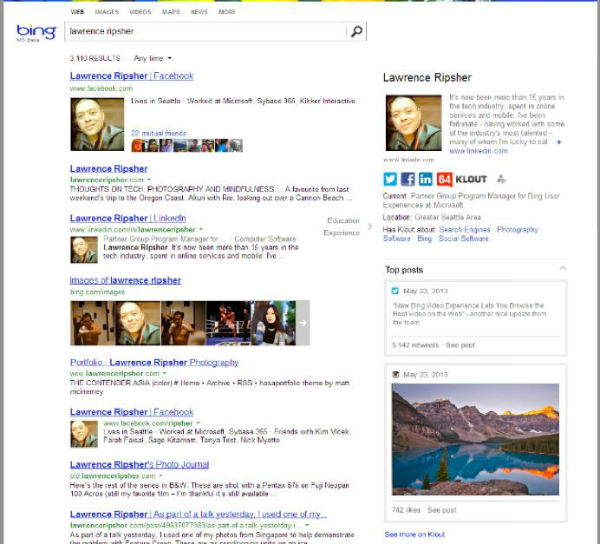This screenshot has height=544, width=600.
Task: Open sidebar Lawrence Ripsher profile photo
Action: tap(413, 123)
